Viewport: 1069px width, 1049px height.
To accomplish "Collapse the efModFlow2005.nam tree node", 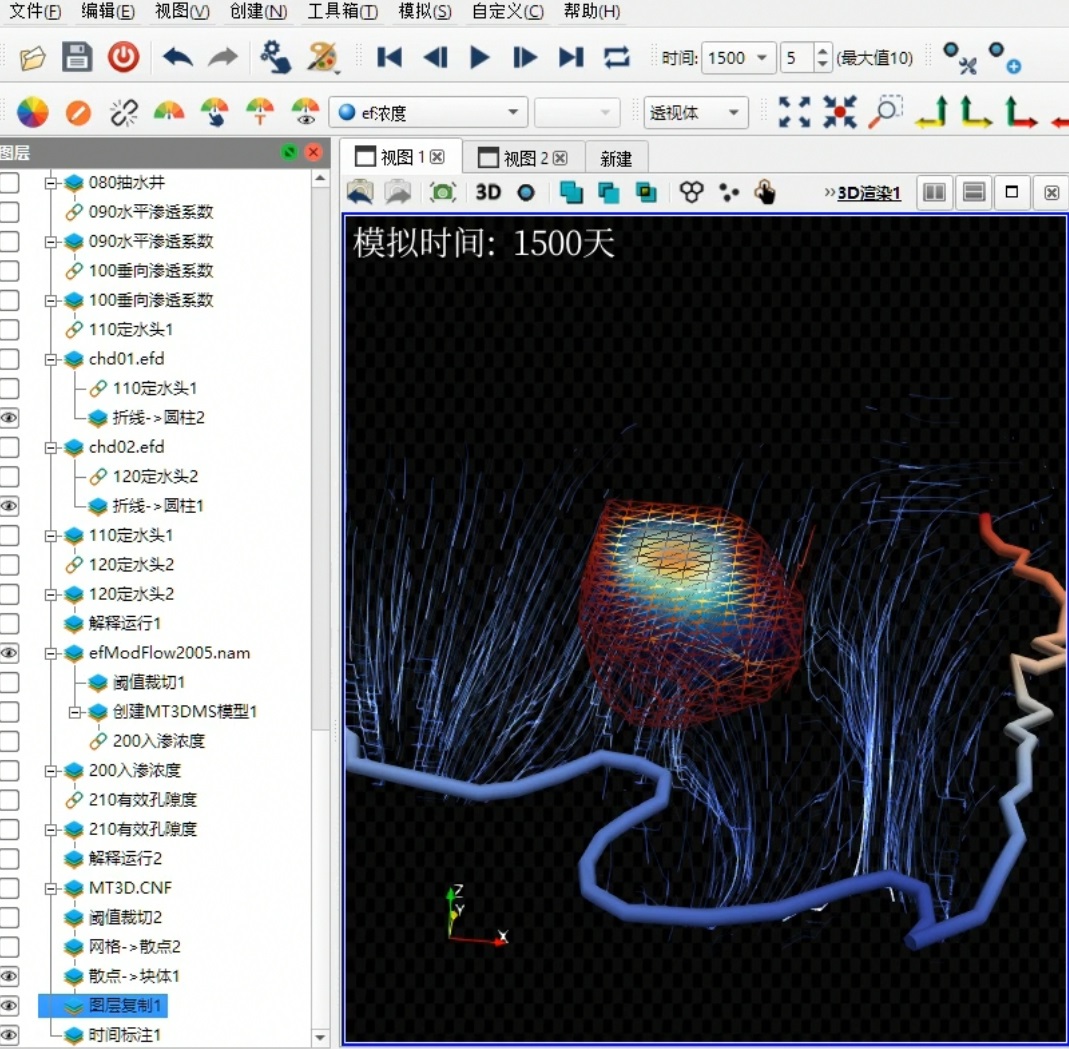I will [x=50, y=654].
